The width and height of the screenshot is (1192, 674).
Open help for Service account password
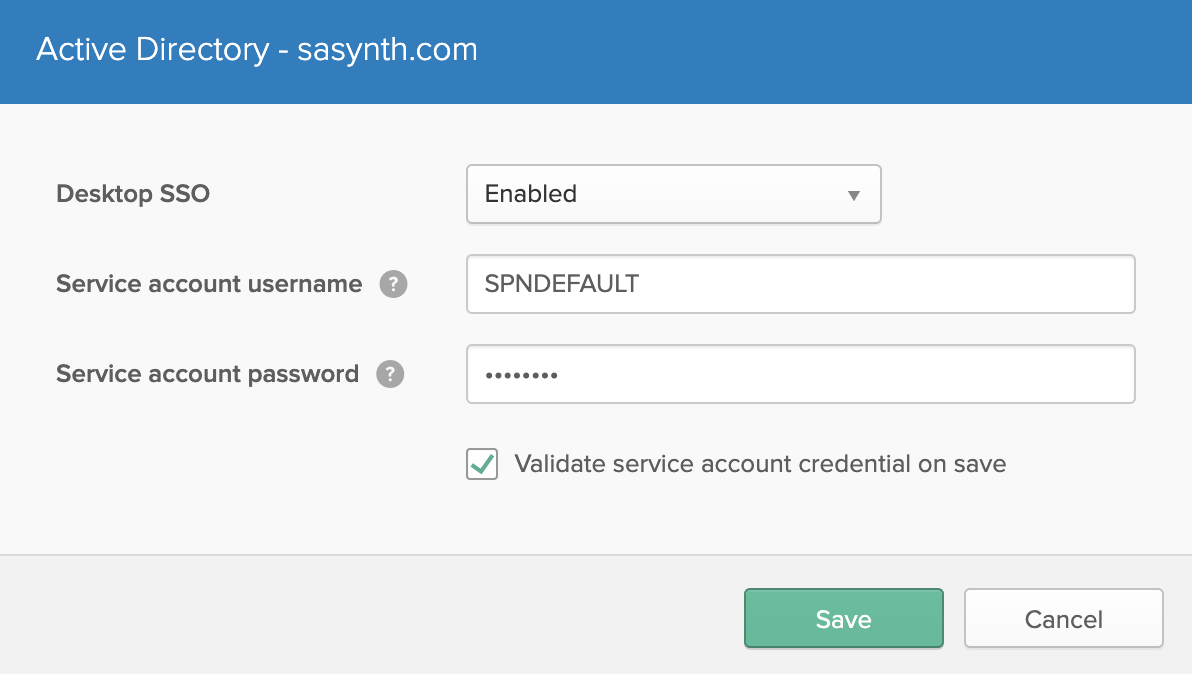coord(390,375)
